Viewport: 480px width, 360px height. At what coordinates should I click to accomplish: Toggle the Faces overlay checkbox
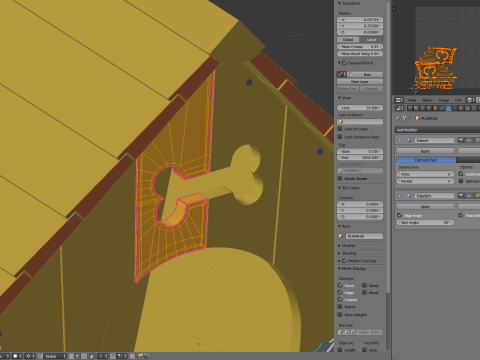[340, 285]
